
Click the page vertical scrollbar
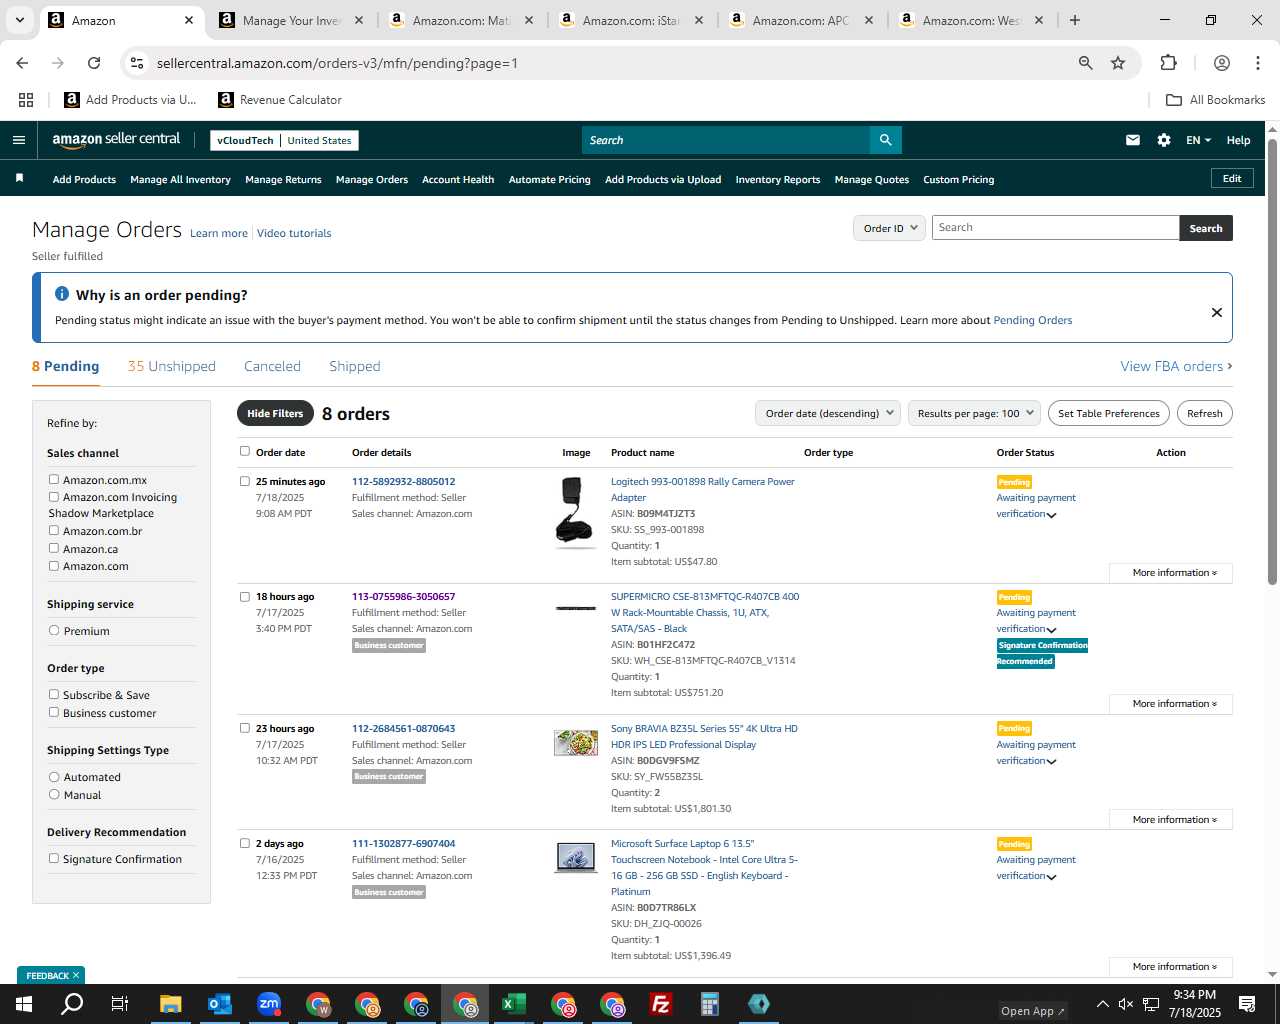(x=1272, y=360)
